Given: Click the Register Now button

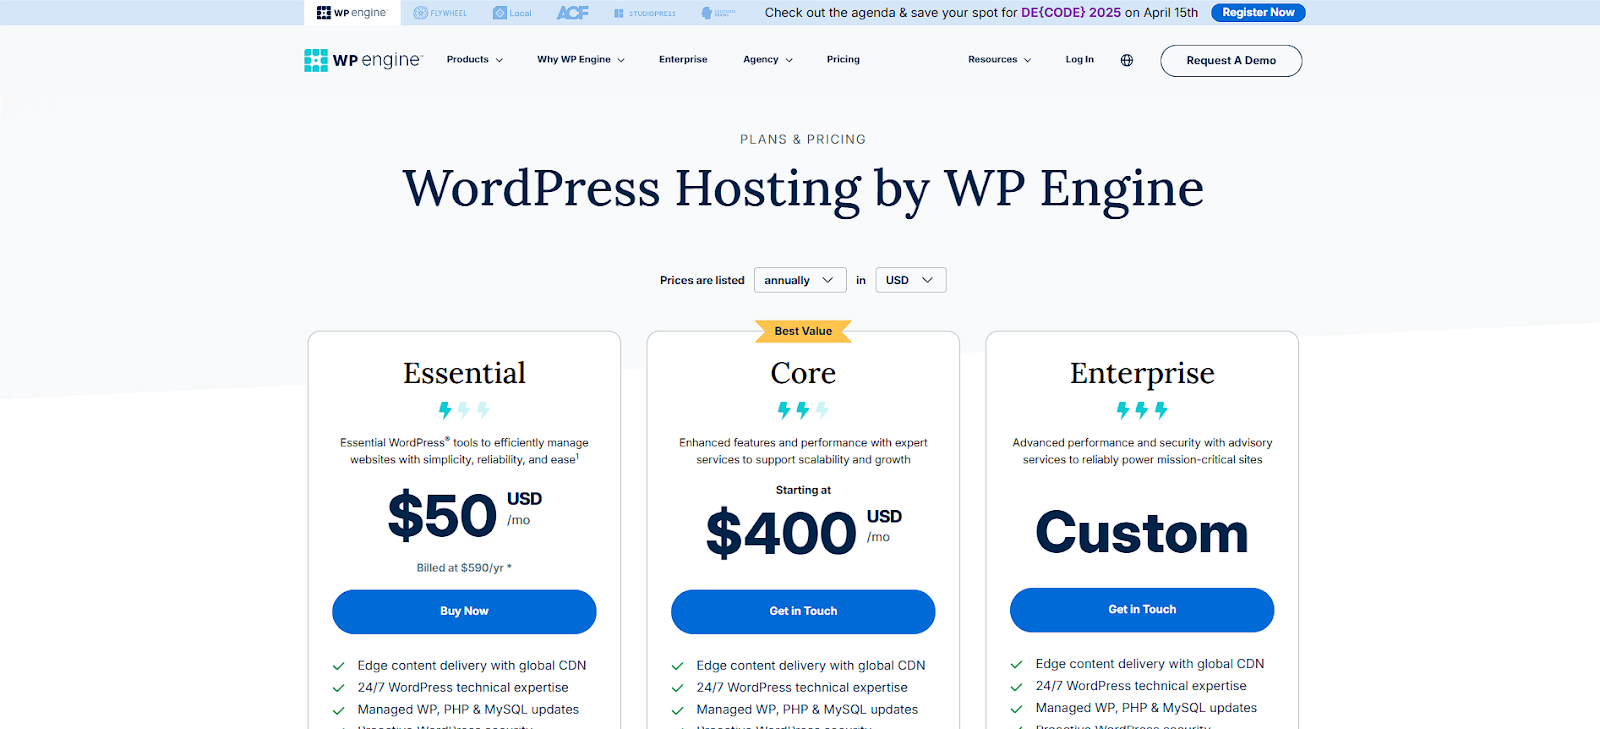Looking at the screenshot, I should pos(1258,12).
